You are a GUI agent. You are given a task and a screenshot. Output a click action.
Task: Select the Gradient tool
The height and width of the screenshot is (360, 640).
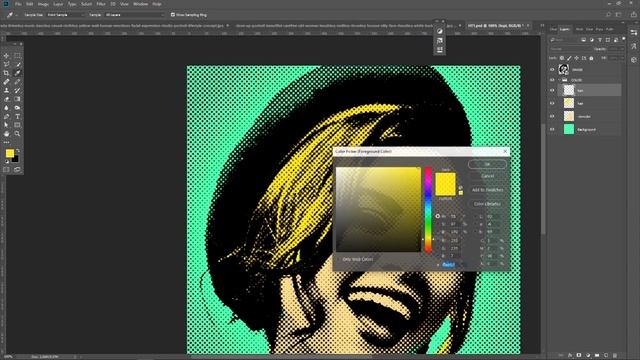tap(17, 99)
